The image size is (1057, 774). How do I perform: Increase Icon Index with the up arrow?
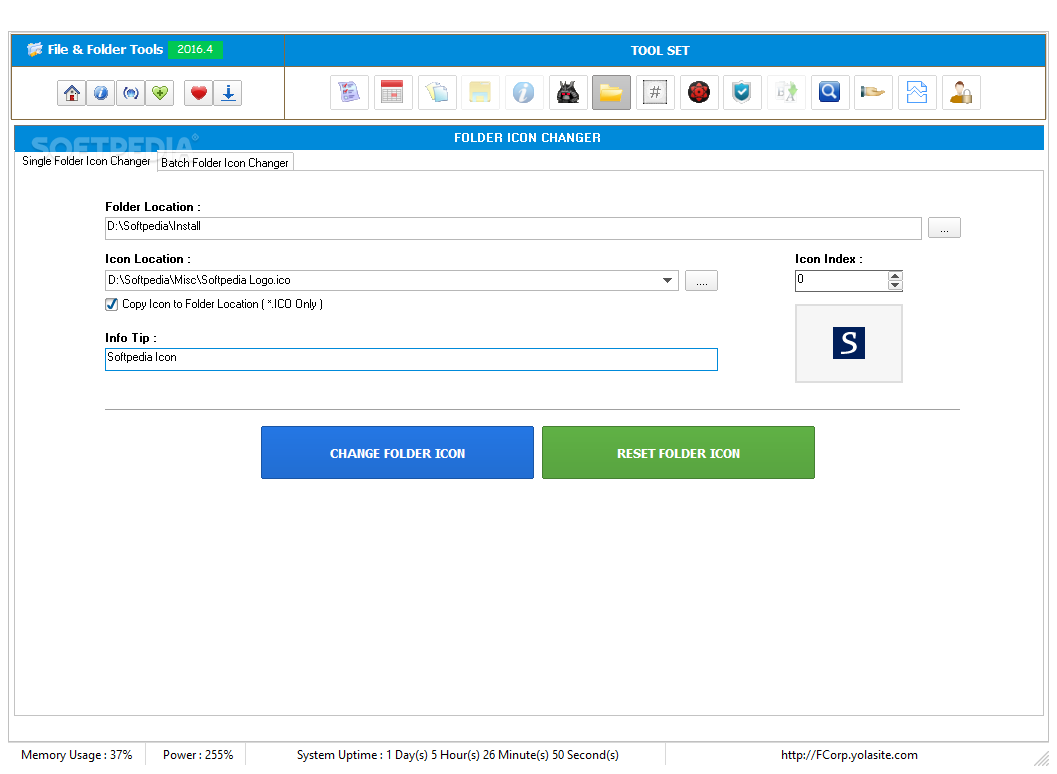895,275
